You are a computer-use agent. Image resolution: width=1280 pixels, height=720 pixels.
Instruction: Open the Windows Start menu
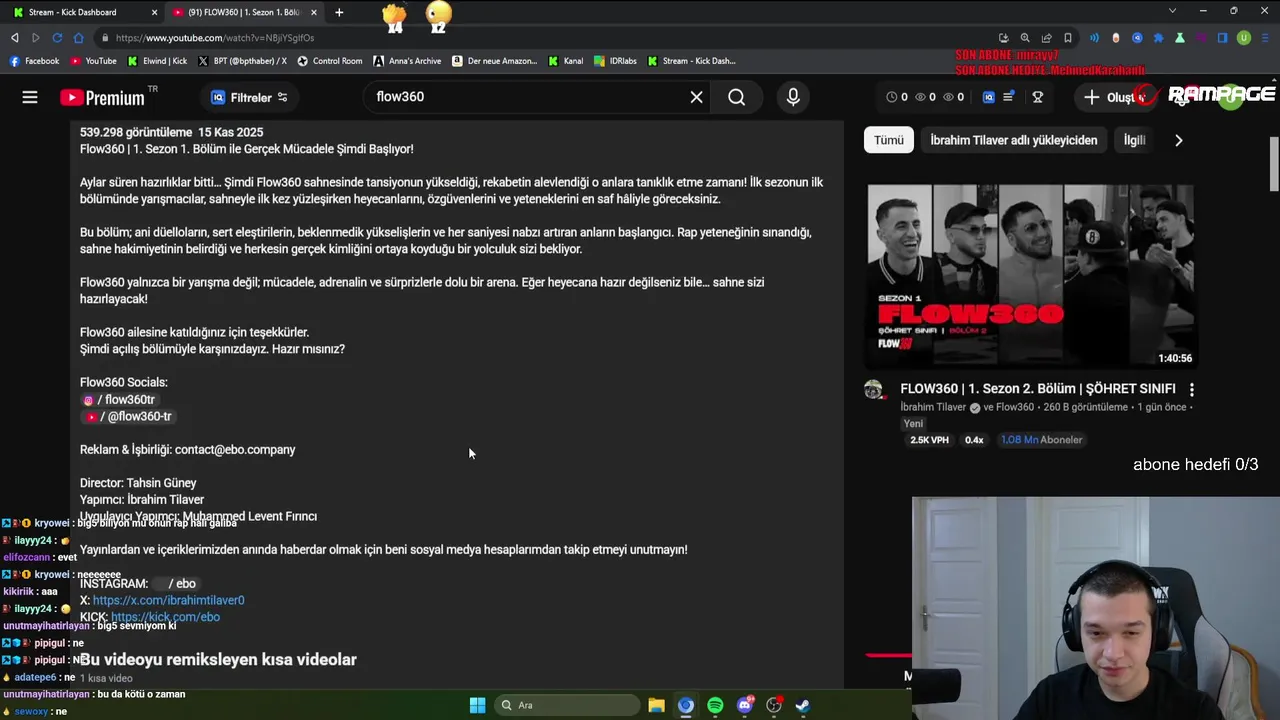pyautogui.click(x=477, y=705)
